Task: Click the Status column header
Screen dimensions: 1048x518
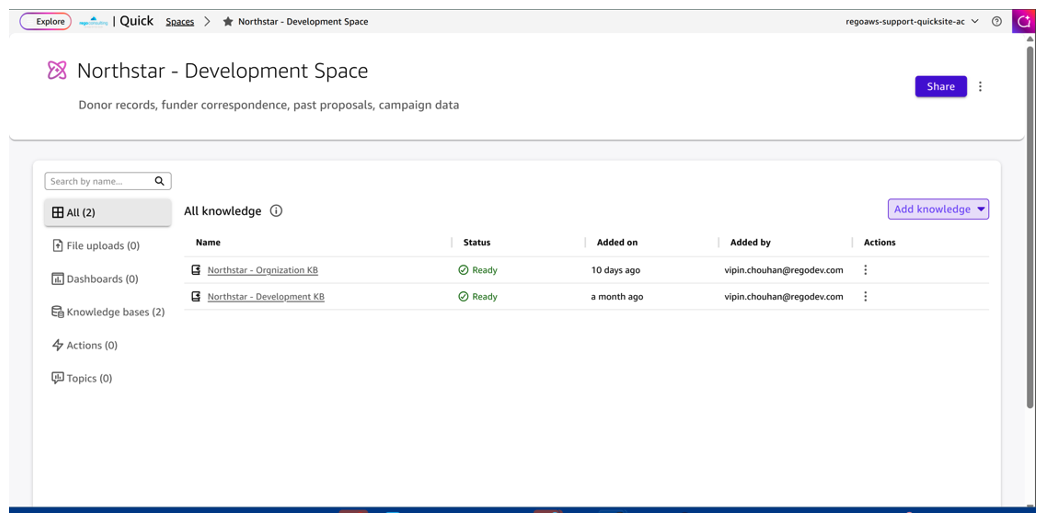Action: (477, 242)
